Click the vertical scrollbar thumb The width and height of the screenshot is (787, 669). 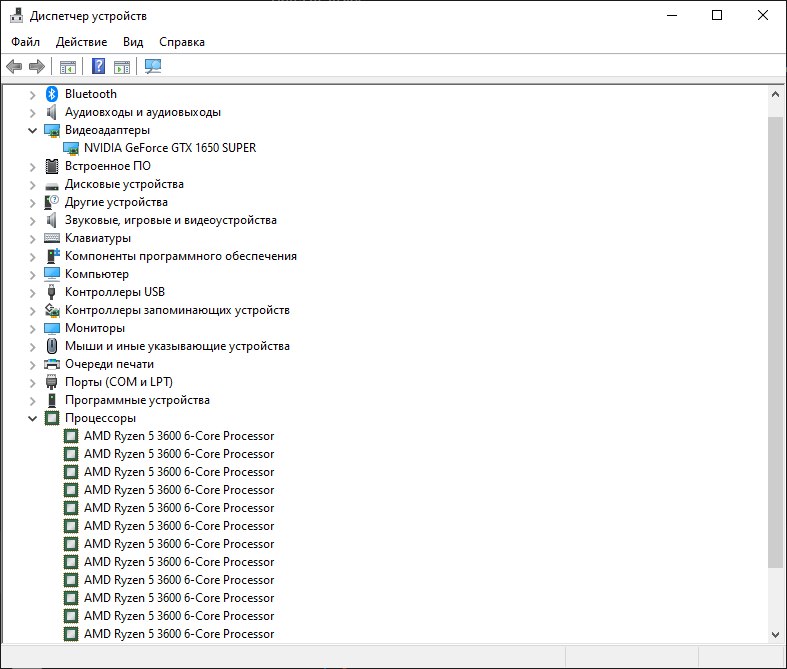point(775,342)
